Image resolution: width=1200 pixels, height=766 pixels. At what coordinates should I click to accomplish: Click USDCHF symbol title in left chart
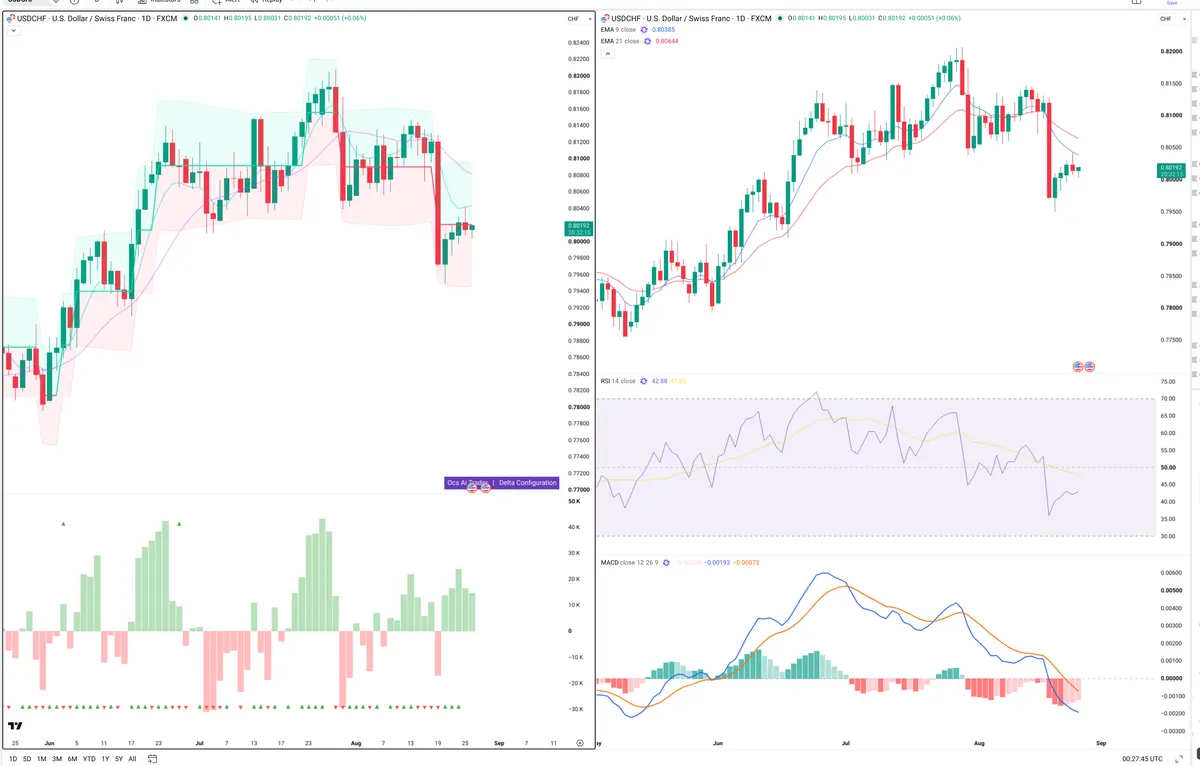[x=97, y=19]
